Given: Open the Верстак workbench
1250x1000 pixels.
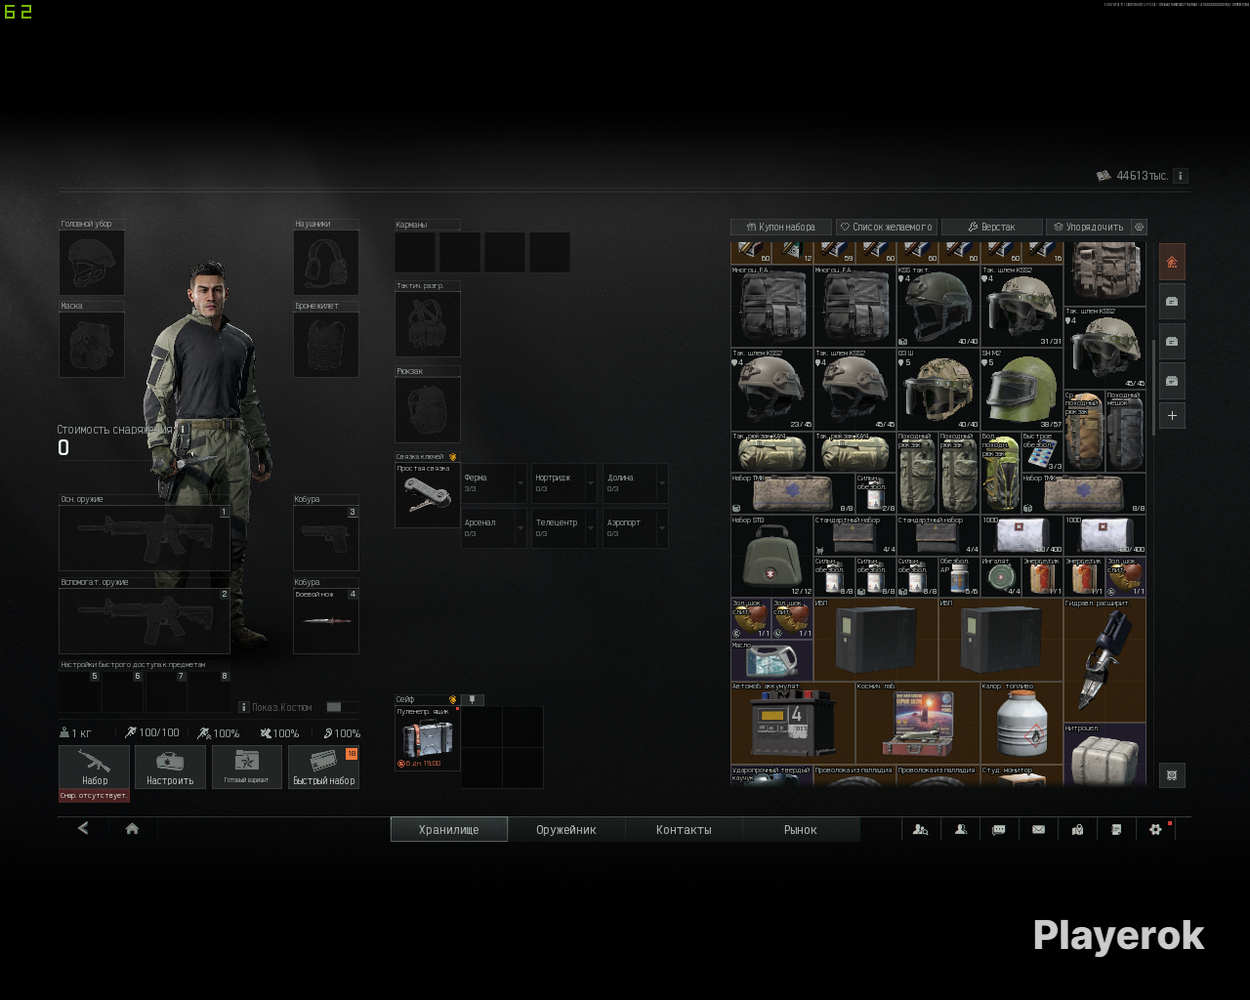Looking at the screenshot, I should 992,227.
